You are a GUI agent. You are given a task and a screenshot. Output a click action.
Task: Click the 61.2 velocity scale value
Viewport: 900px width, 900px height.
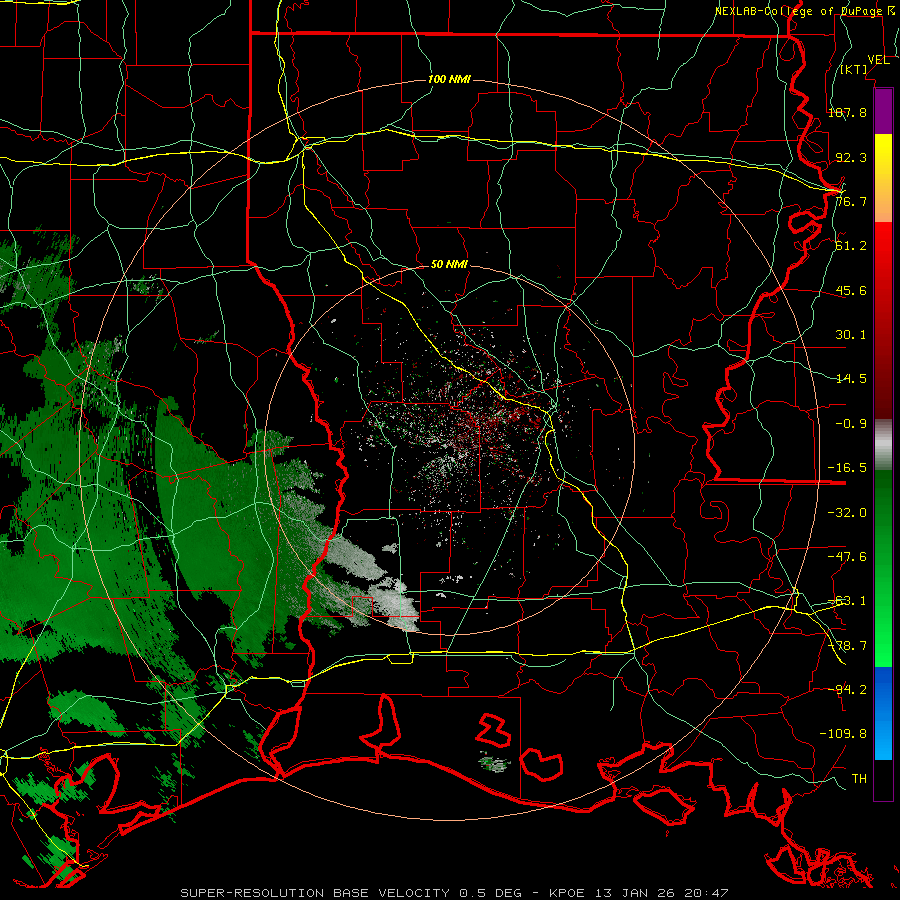tap(851, 246)
